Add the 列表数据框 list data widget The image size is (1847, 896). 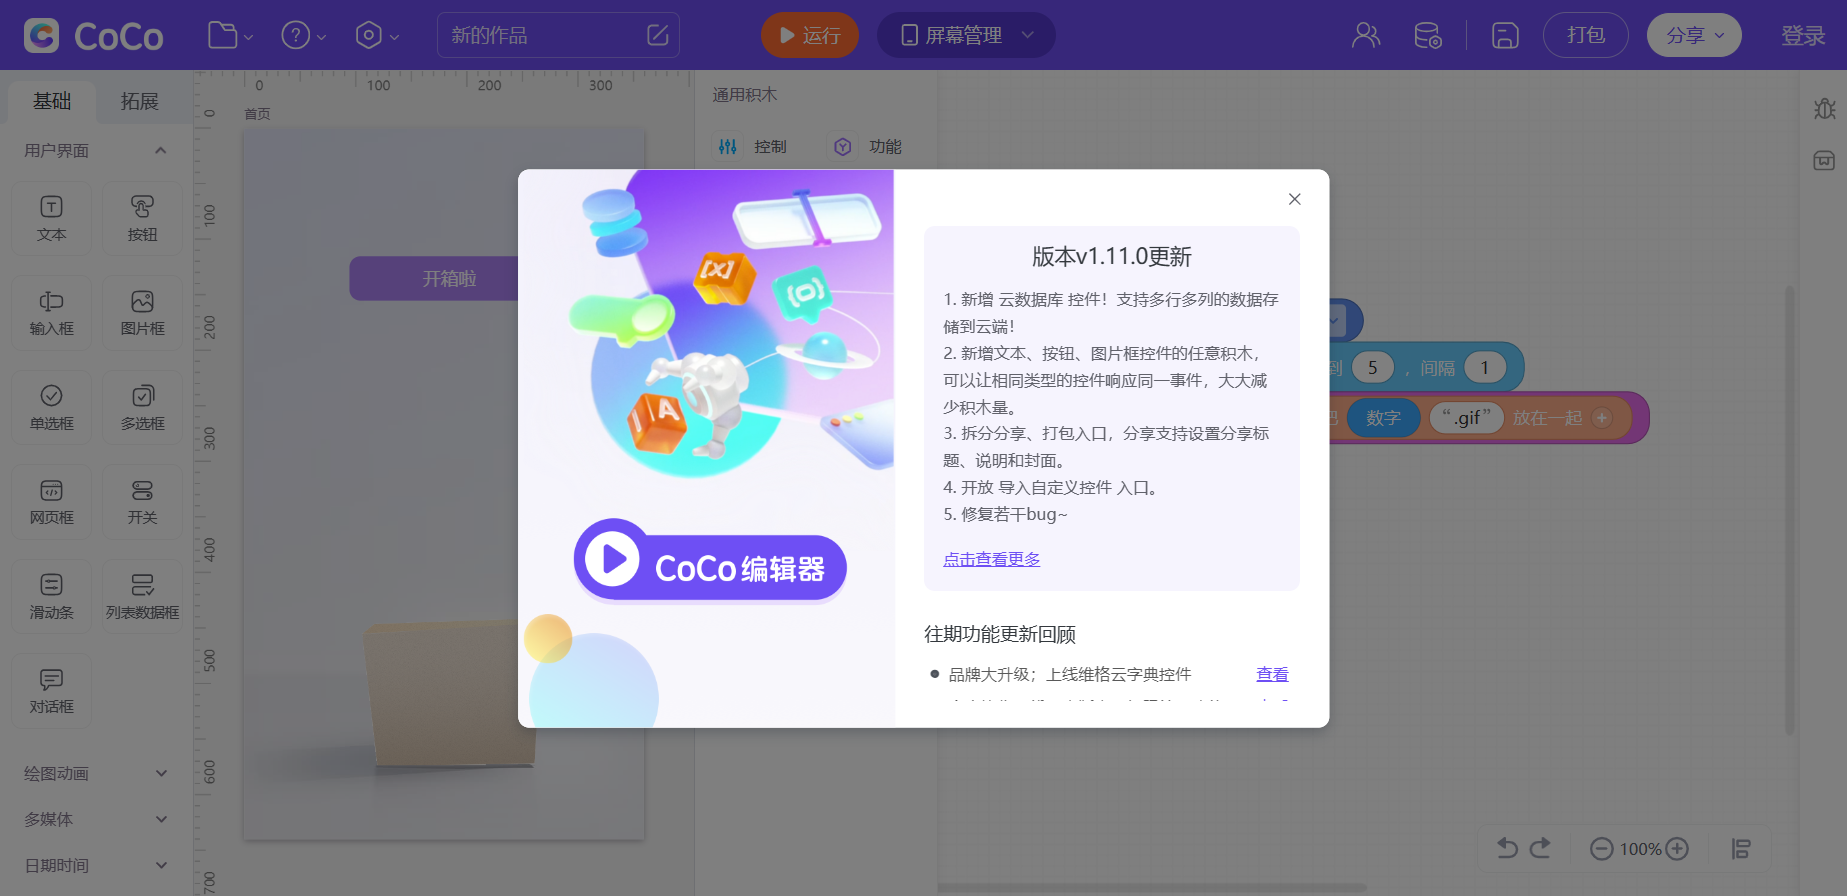point(143,596)
